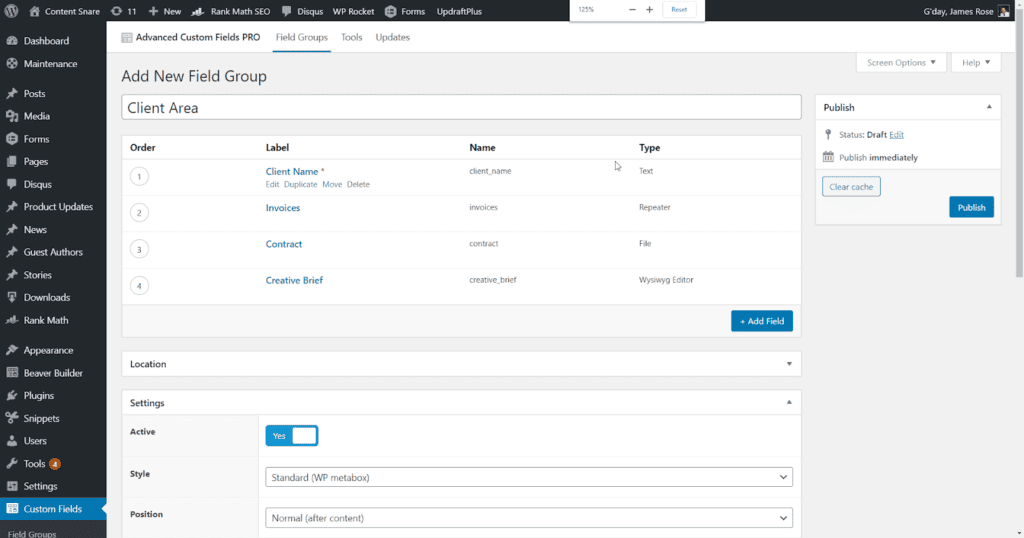
Task: Open the Client Name field label
Action: click(292, 171)
